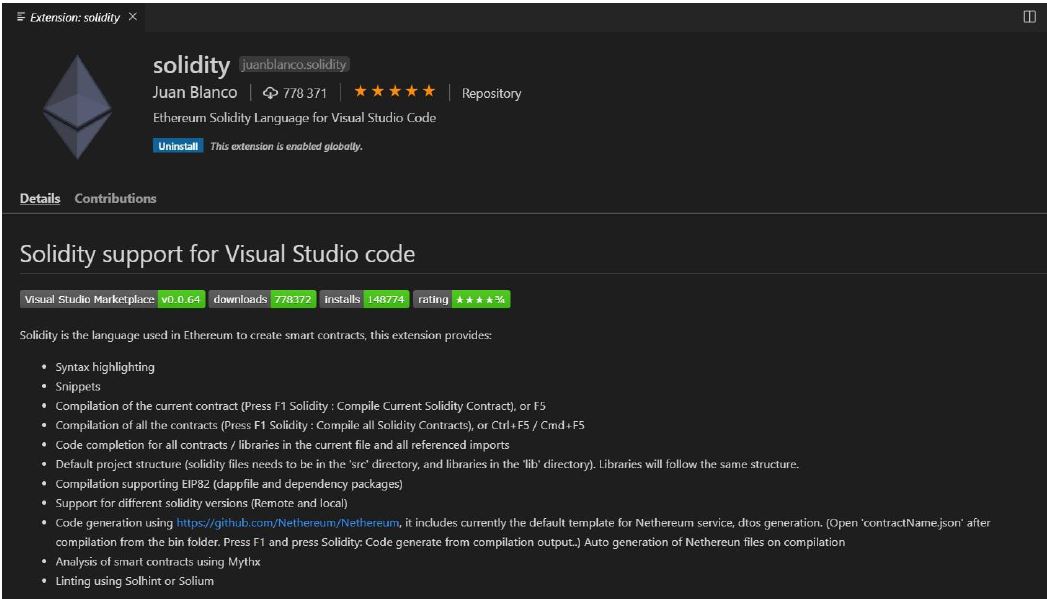Image resolution: width=1047 pixels, height=599 pixels.
Task: Click the preview icon on the tab
Action: tap(21, 17)
